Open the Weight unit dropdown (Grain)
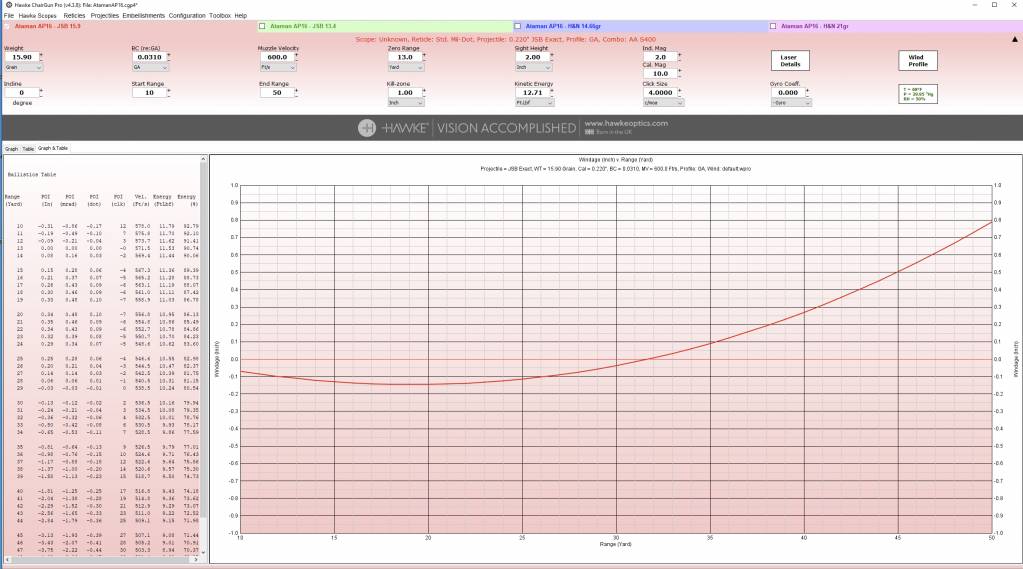Viewport: 1023px width, 569px height. point(23,67)
